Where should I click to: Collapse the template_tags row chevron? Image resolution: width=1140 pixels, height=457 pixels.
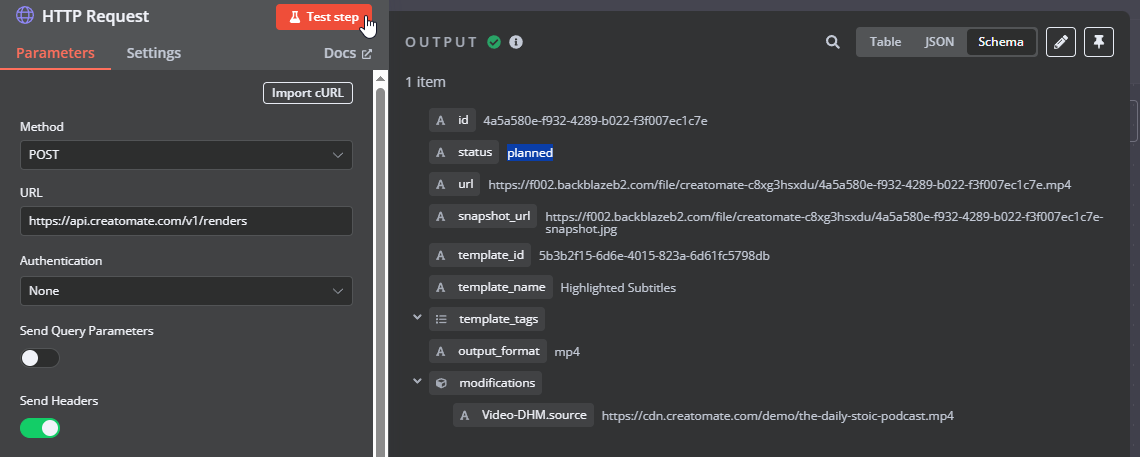pos(417,317)
